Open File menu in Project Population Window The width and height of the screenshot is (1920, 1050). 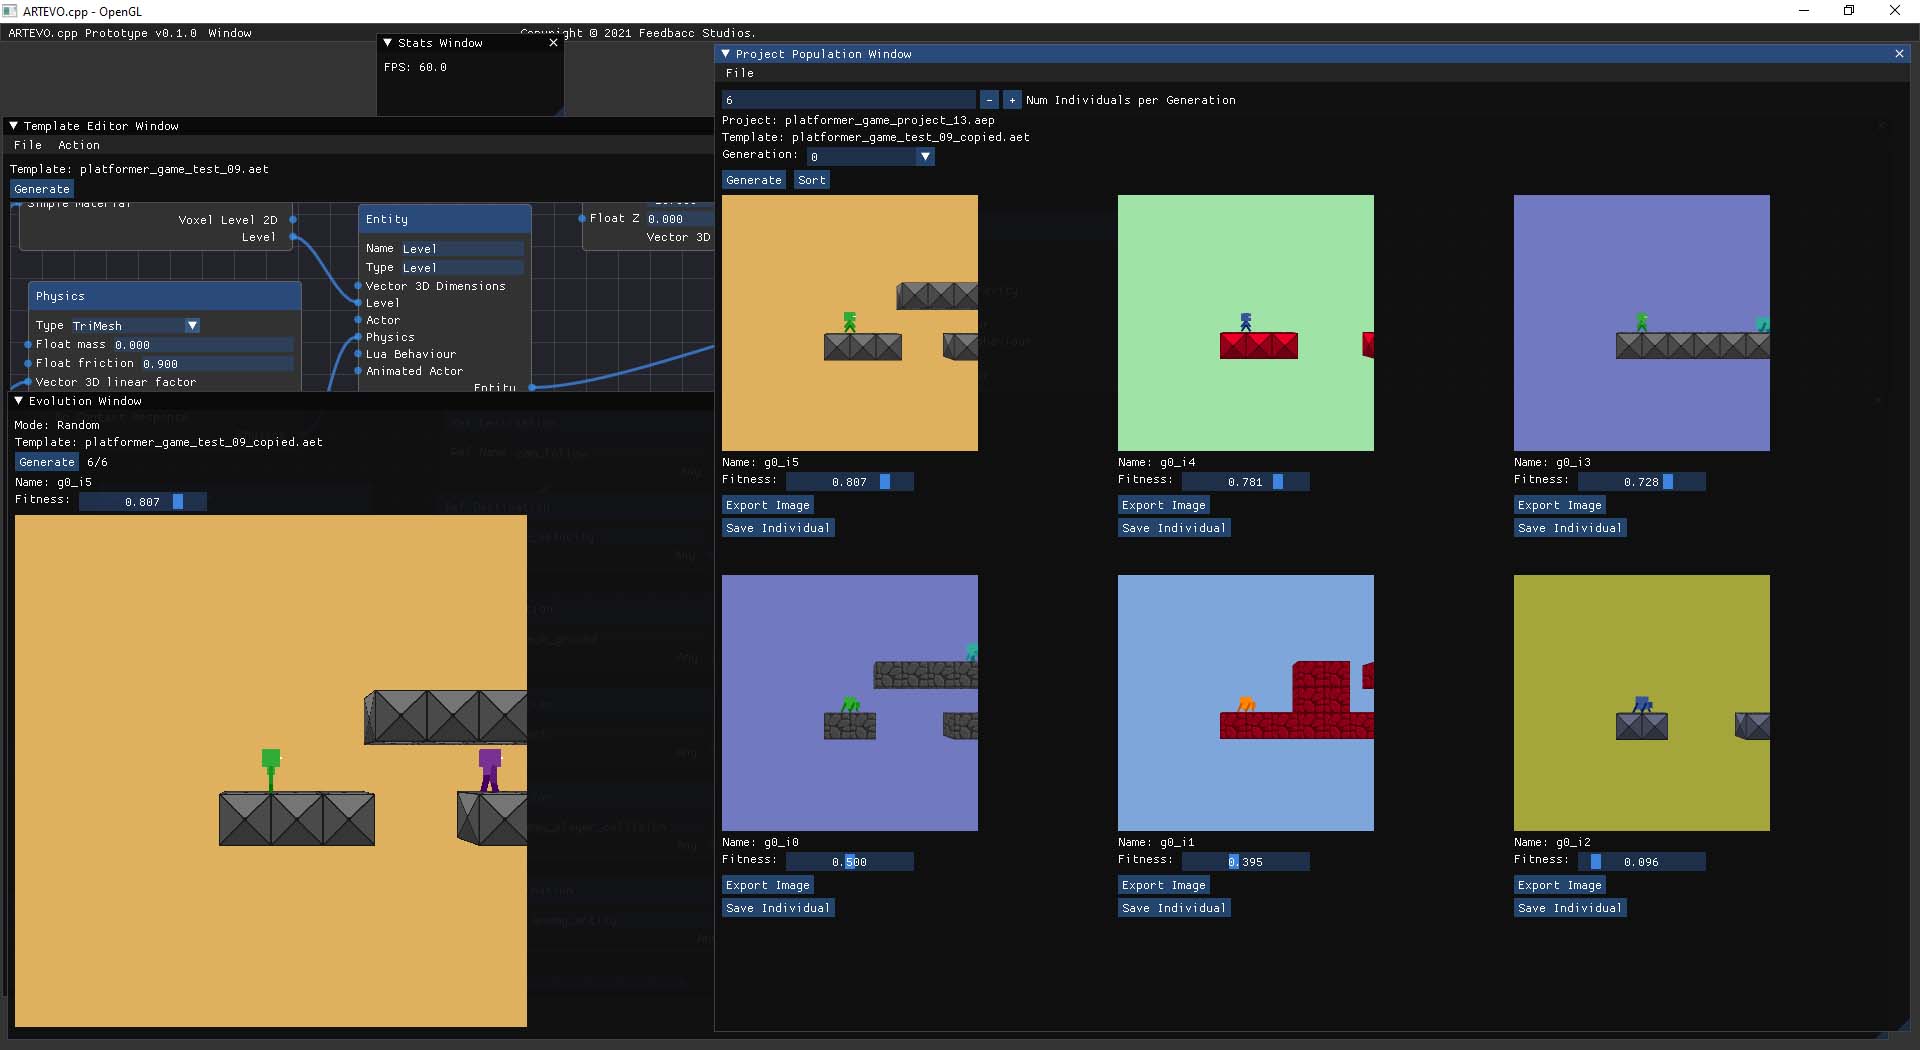[x=740, y=73]
